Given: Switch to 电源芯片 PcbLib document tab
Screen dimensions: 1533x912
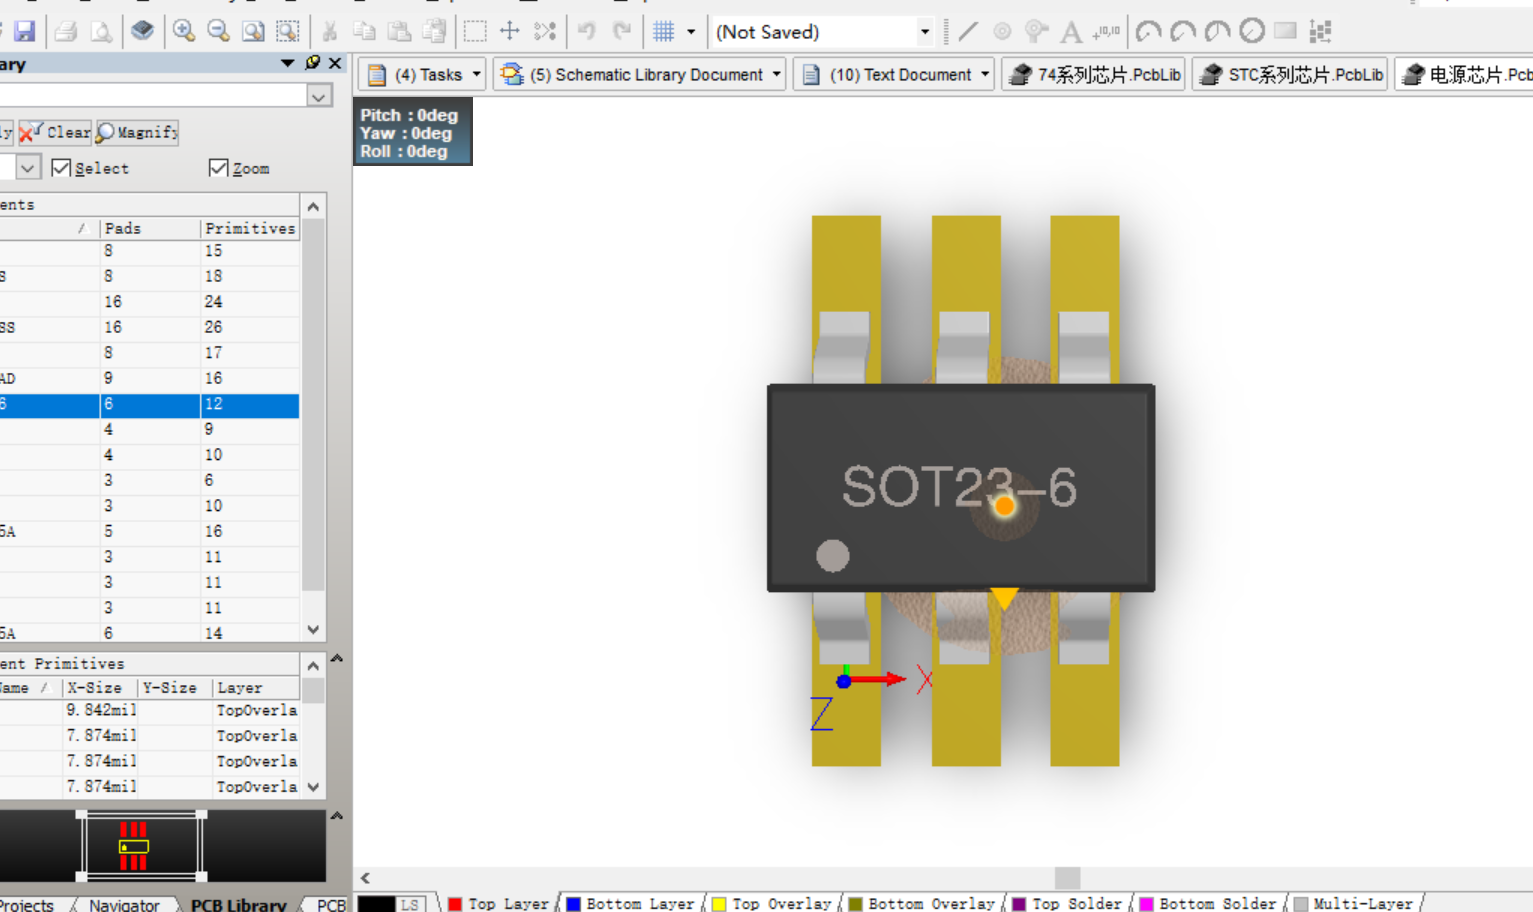Looking at the screenshot, I should (1465, 75).
